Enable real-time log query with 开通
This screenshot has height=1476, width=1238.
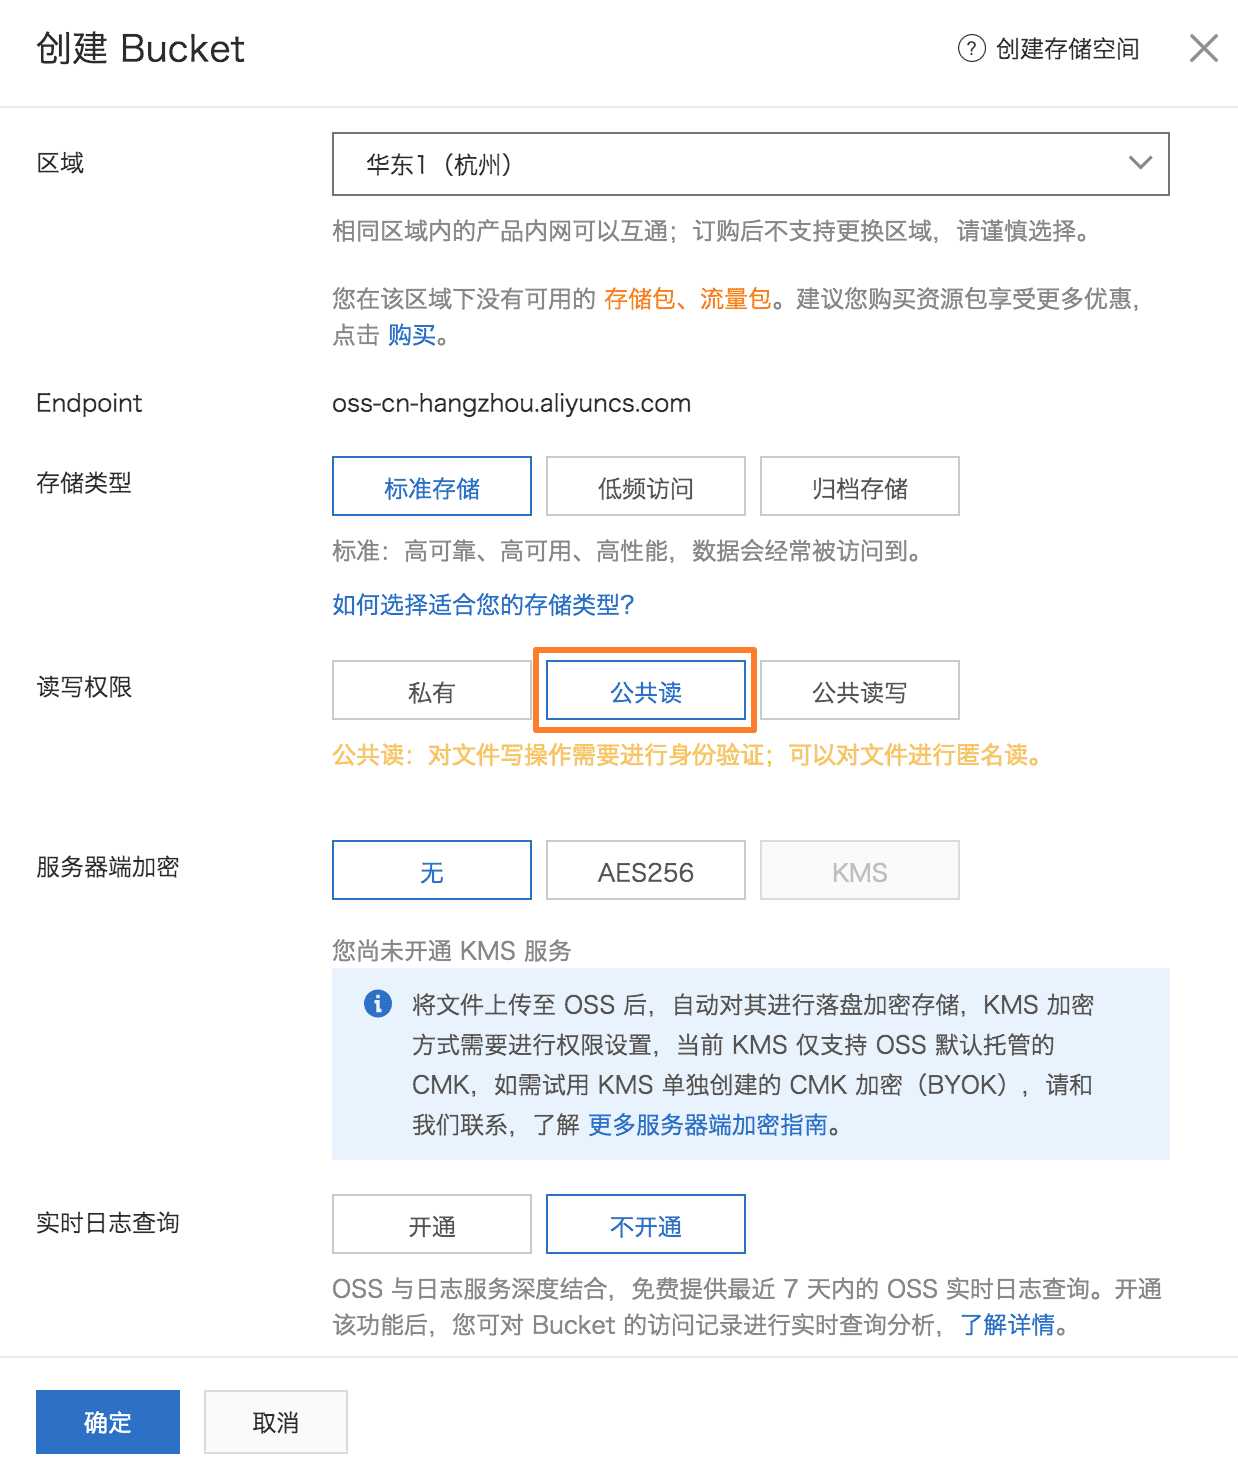432,1225
